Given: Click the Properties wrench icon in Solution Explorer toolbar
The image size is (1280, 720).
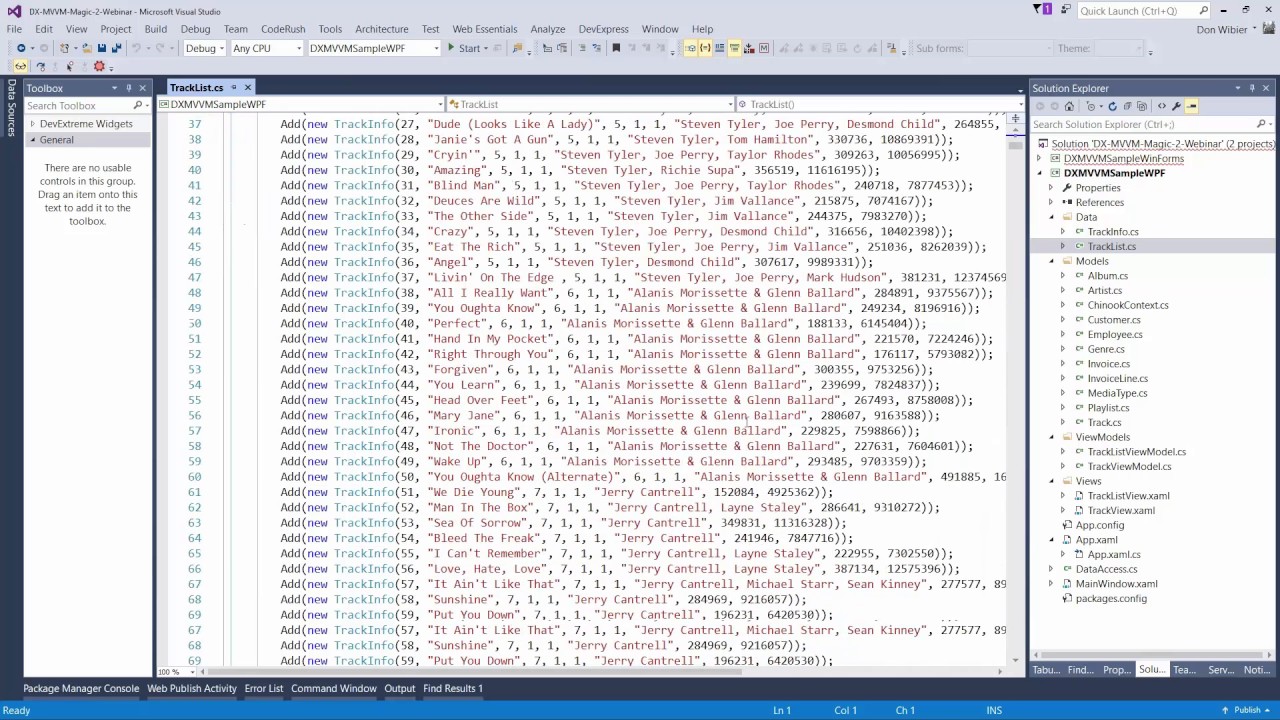Looking at the screenshot, I should pos(1176,106).
